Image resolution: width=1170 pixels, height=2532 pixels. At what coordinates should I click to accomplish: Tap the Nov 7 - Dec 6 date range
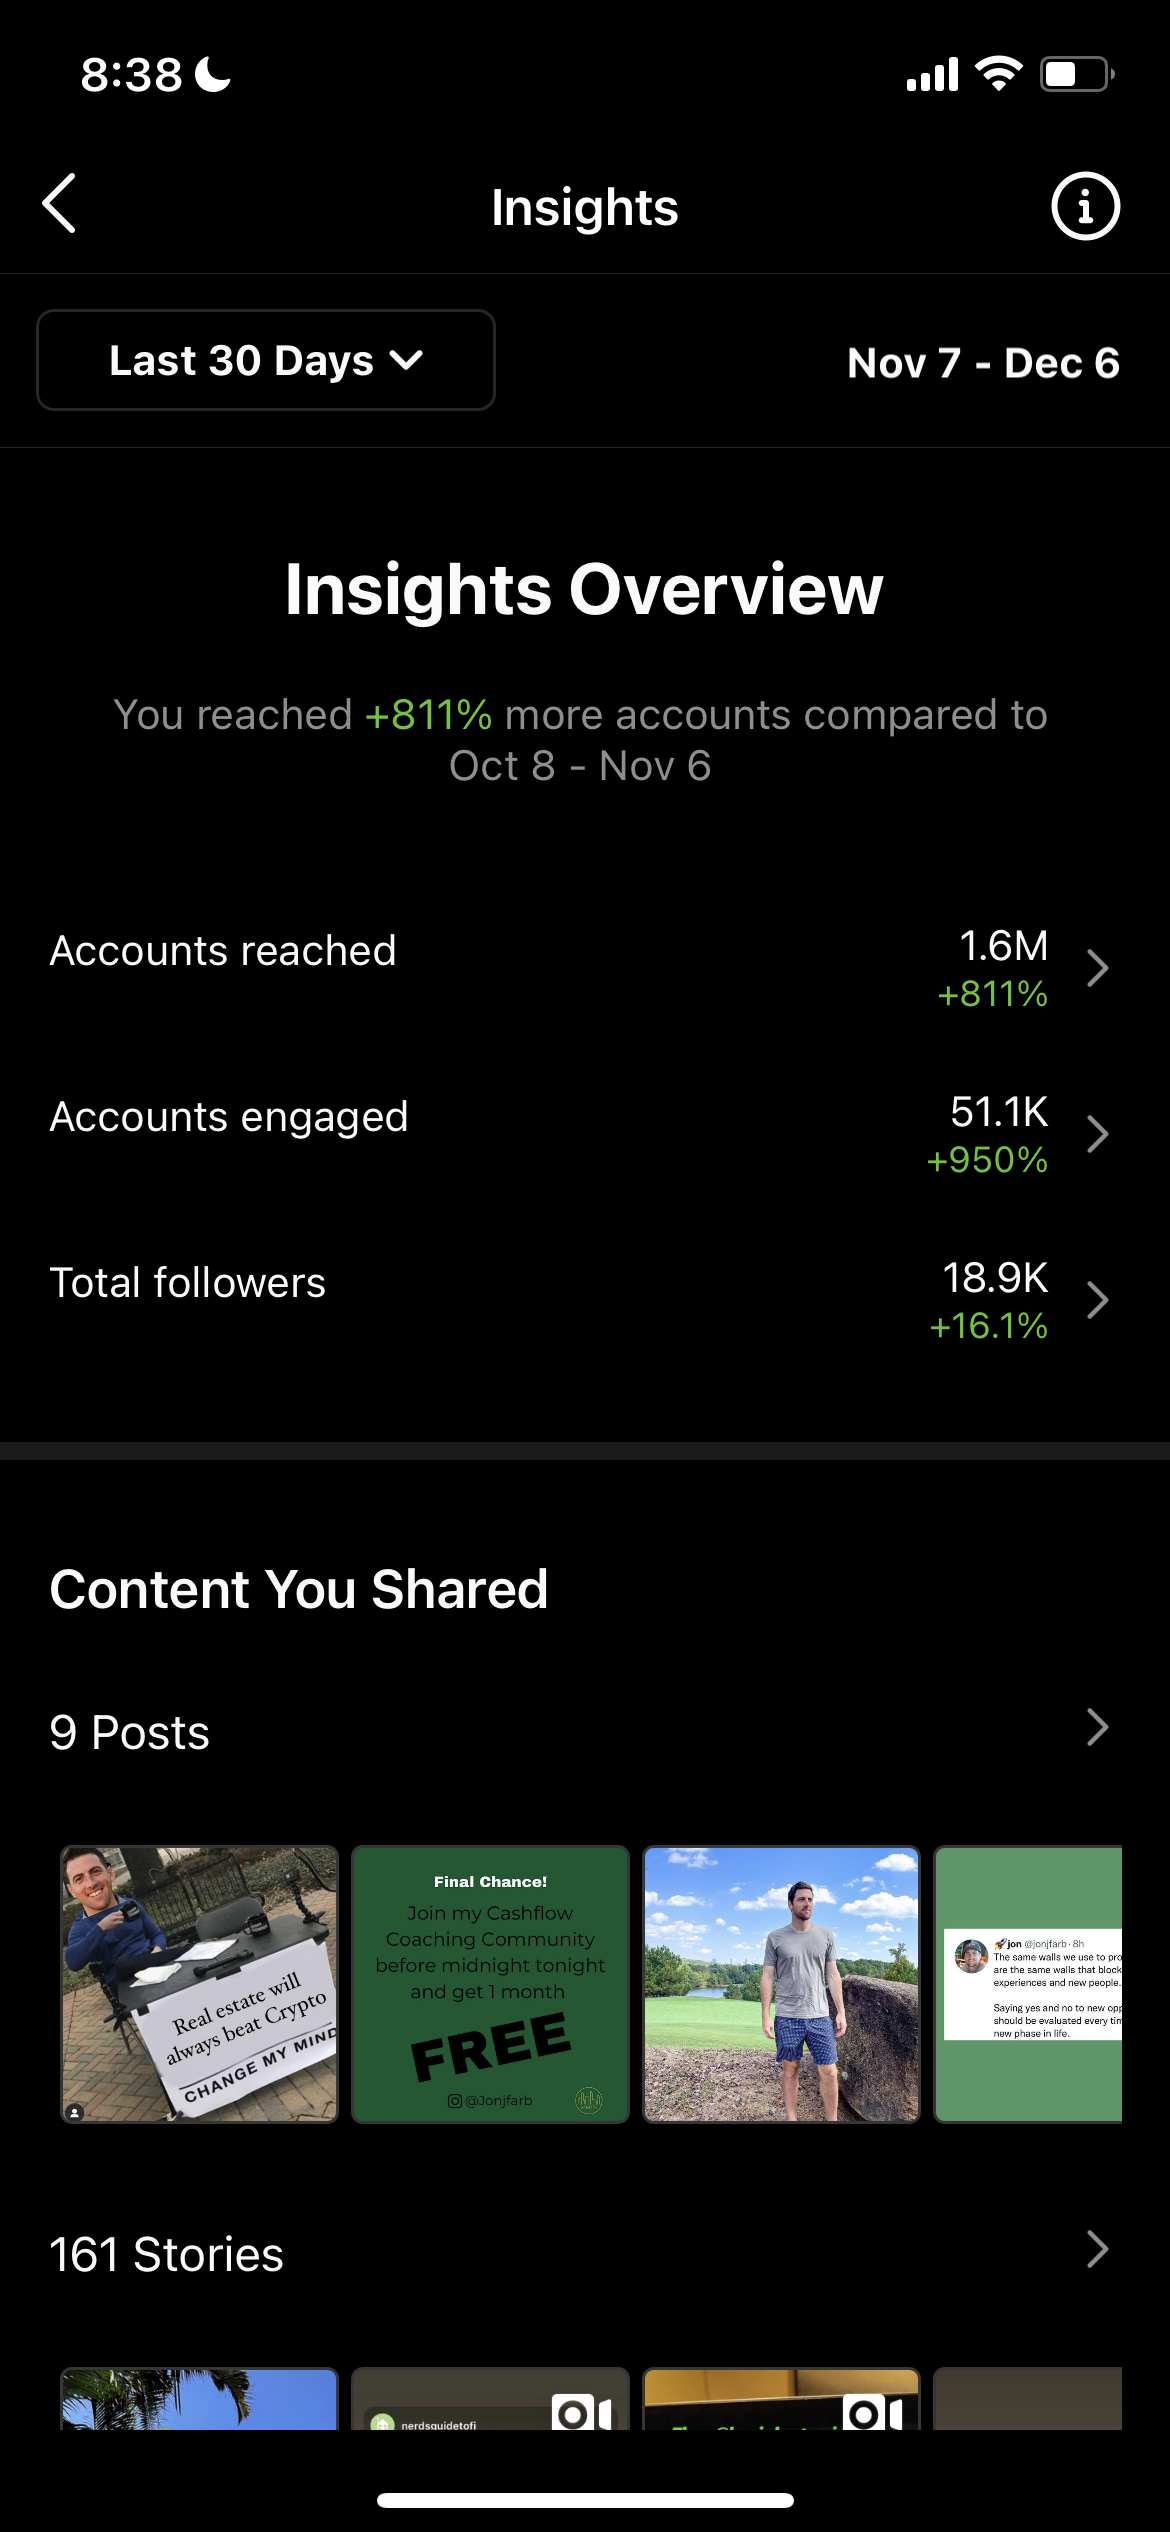[x=983, y=362]
